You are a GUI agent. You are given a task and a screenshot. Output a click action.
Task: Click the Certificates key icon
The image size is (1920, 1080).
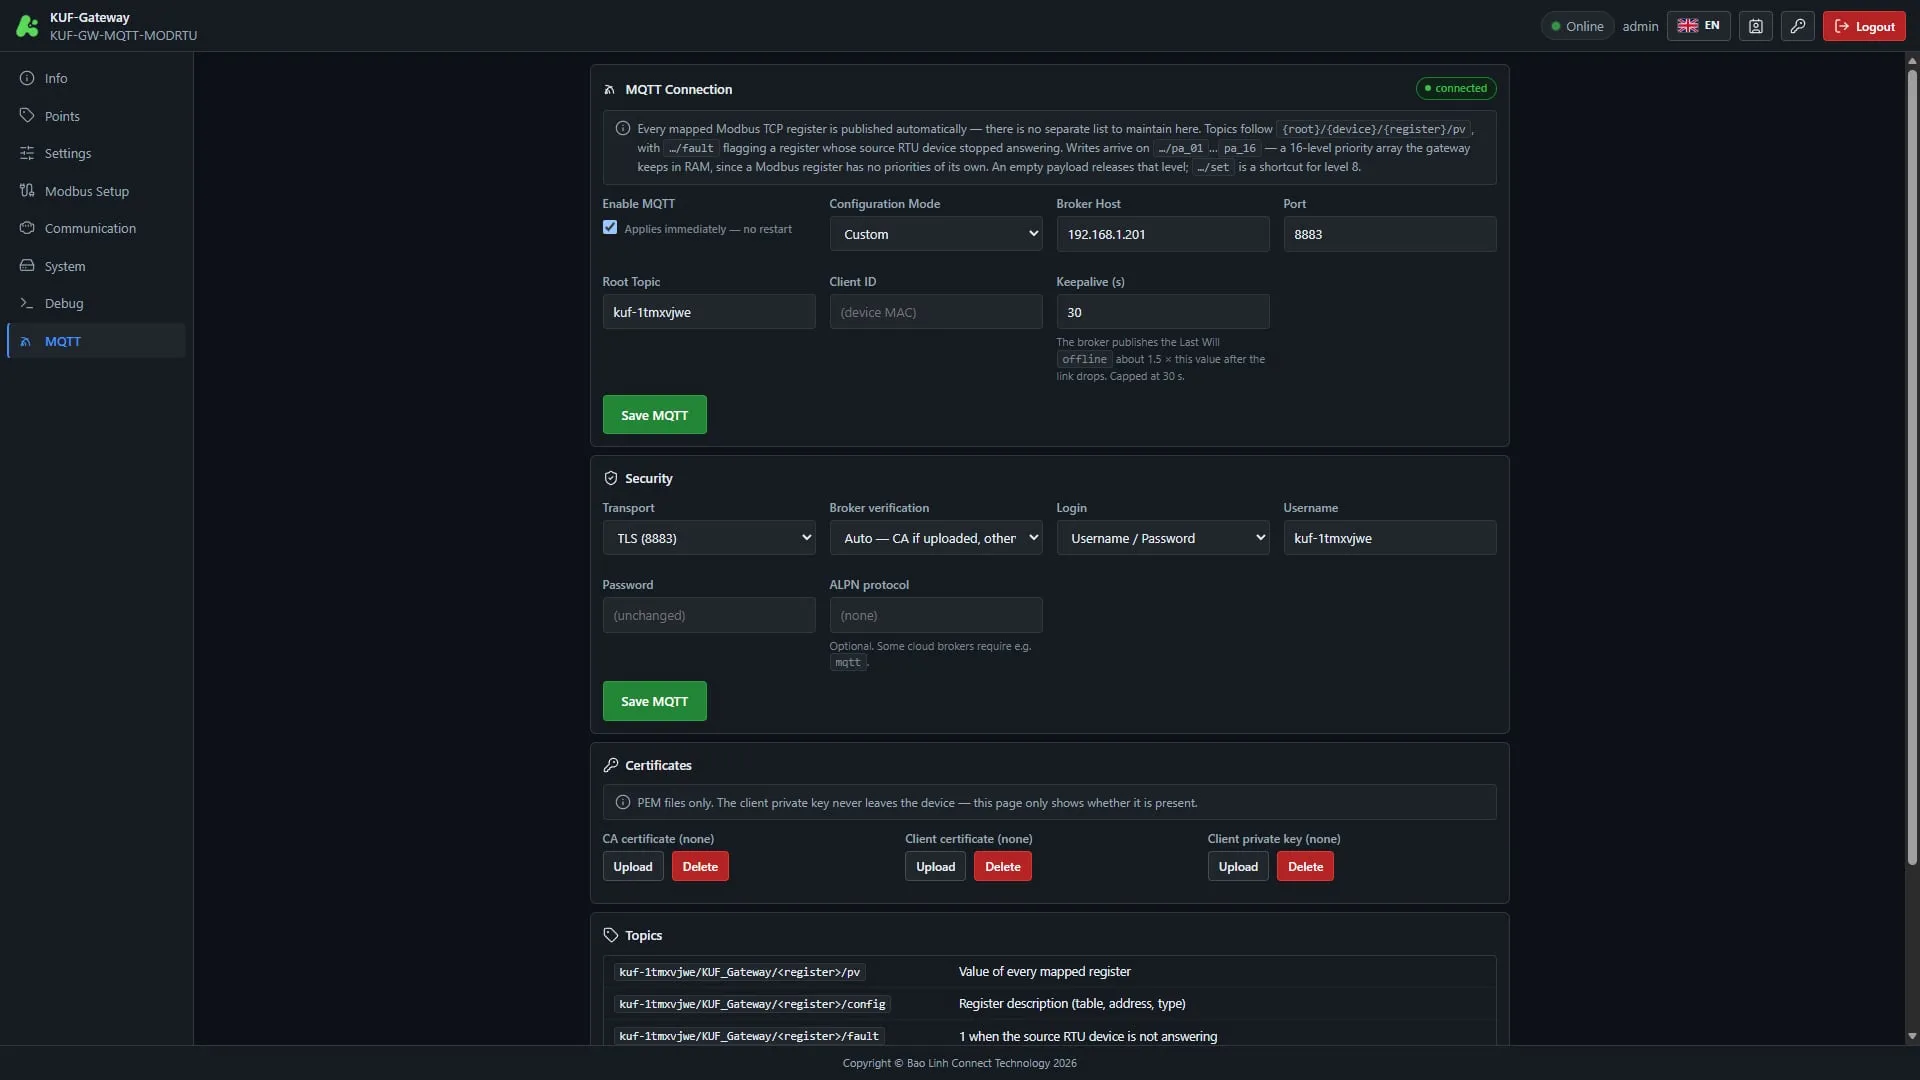611,765
